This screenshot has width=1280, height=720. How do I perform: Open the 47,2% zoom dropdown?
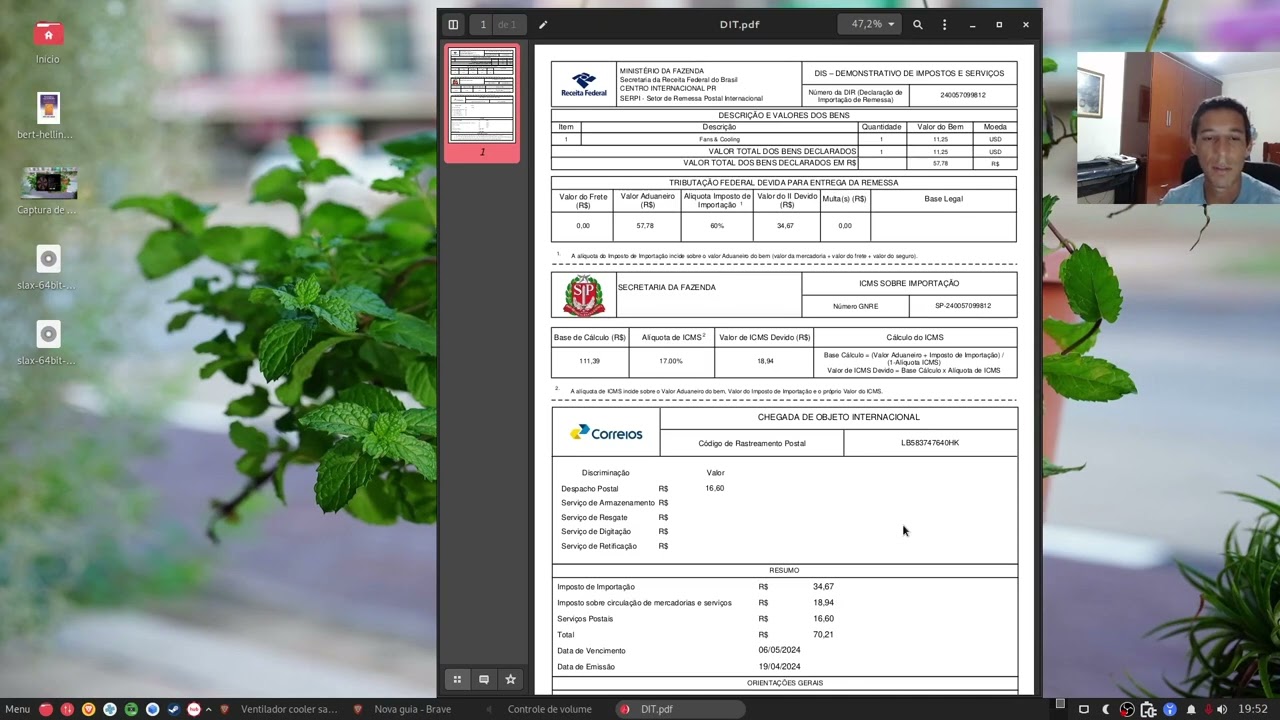[872, 24]
